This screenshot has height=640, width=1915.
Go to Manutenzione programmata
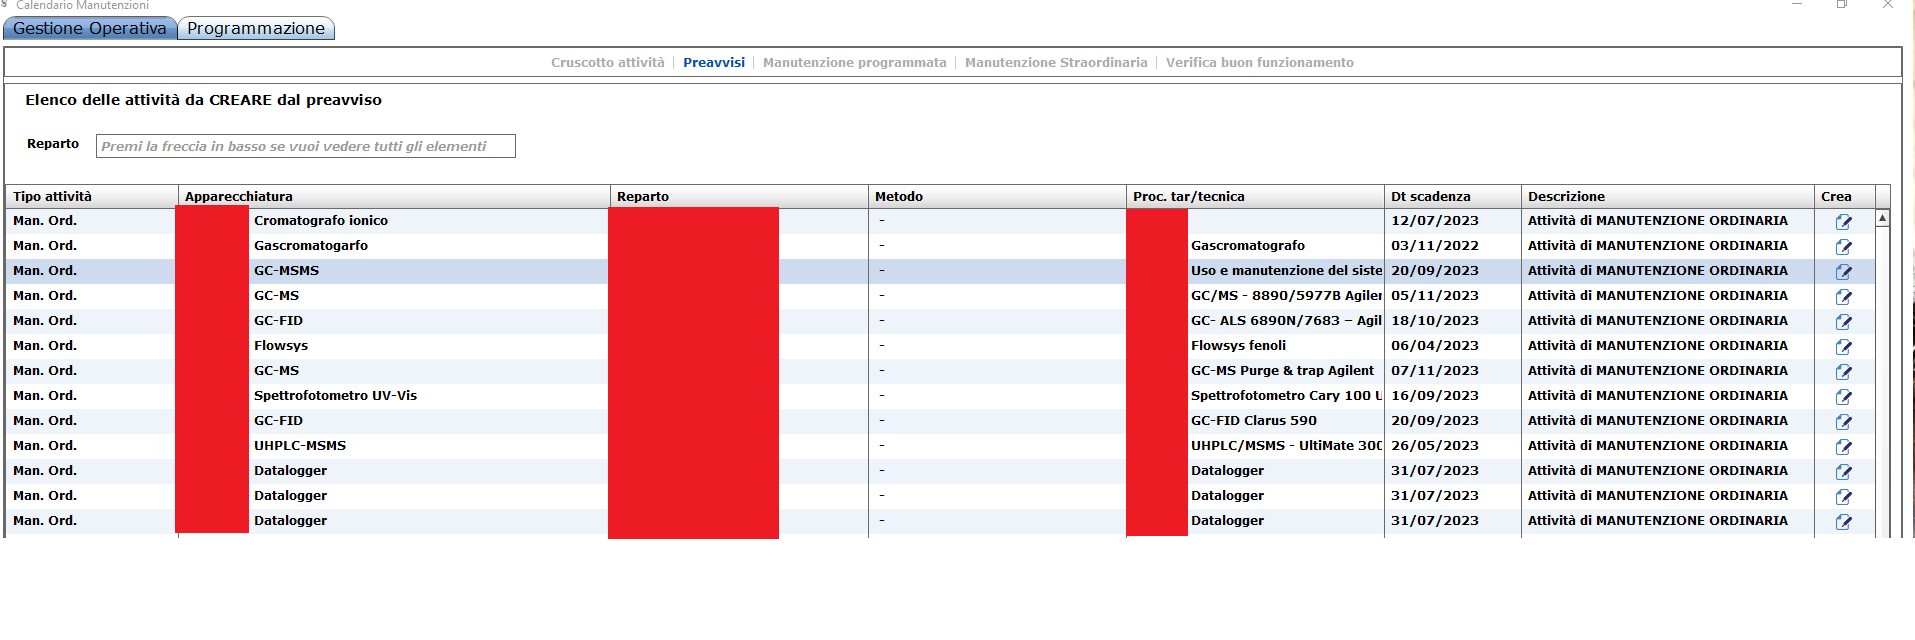click(x=854, y=62)
